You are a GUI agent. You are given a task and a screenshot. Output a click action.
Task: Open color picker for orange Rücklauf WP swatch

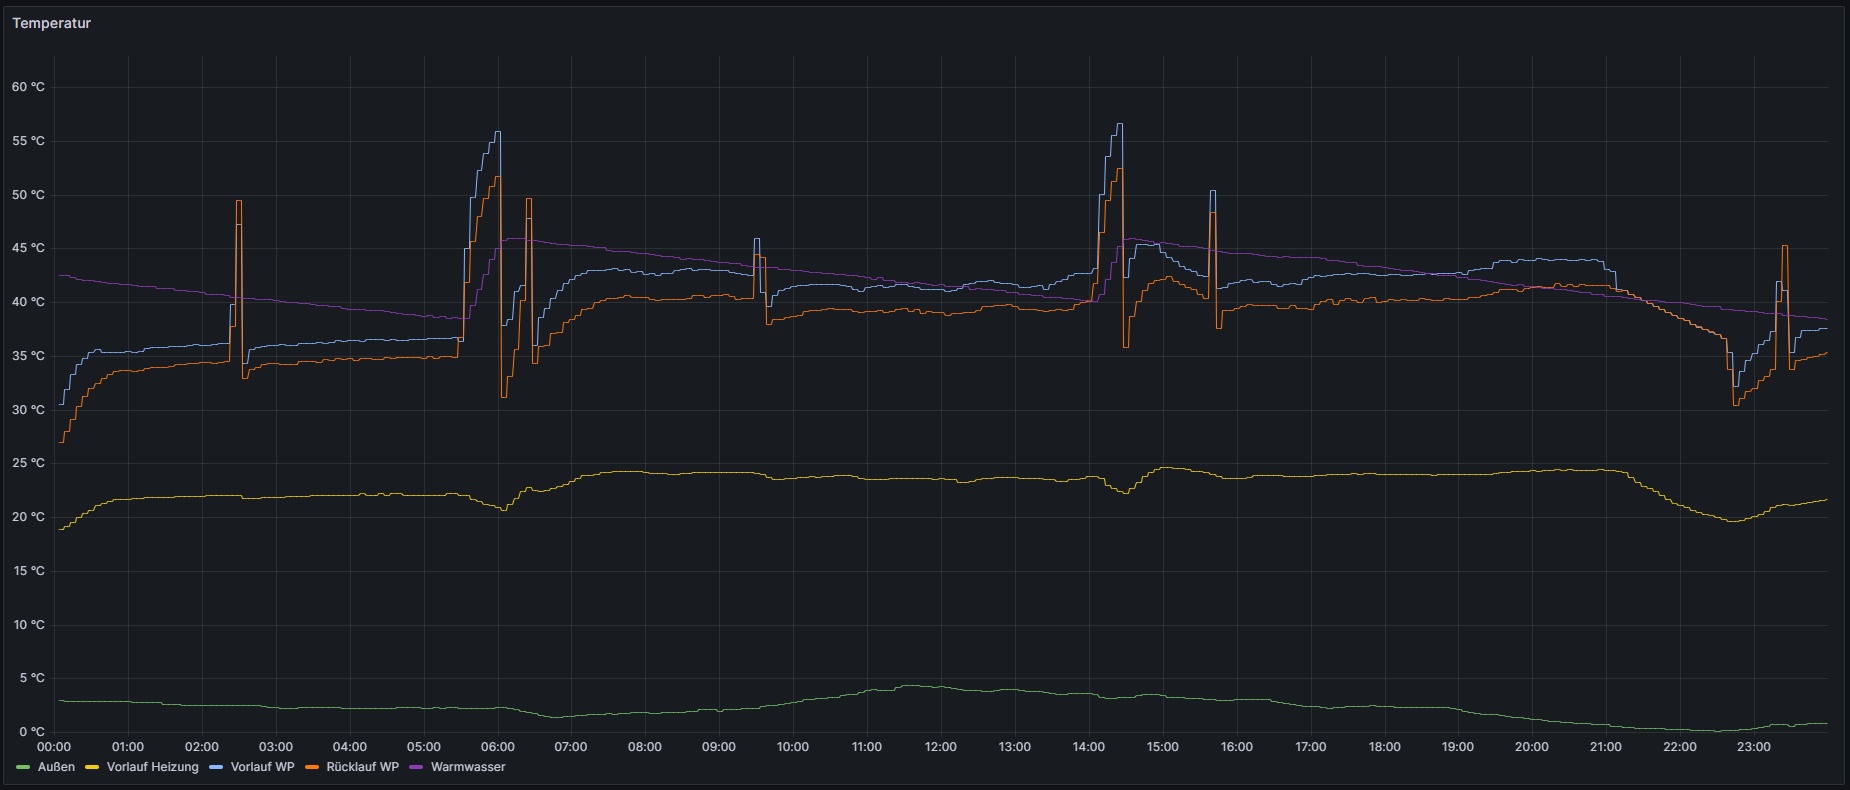313,767
